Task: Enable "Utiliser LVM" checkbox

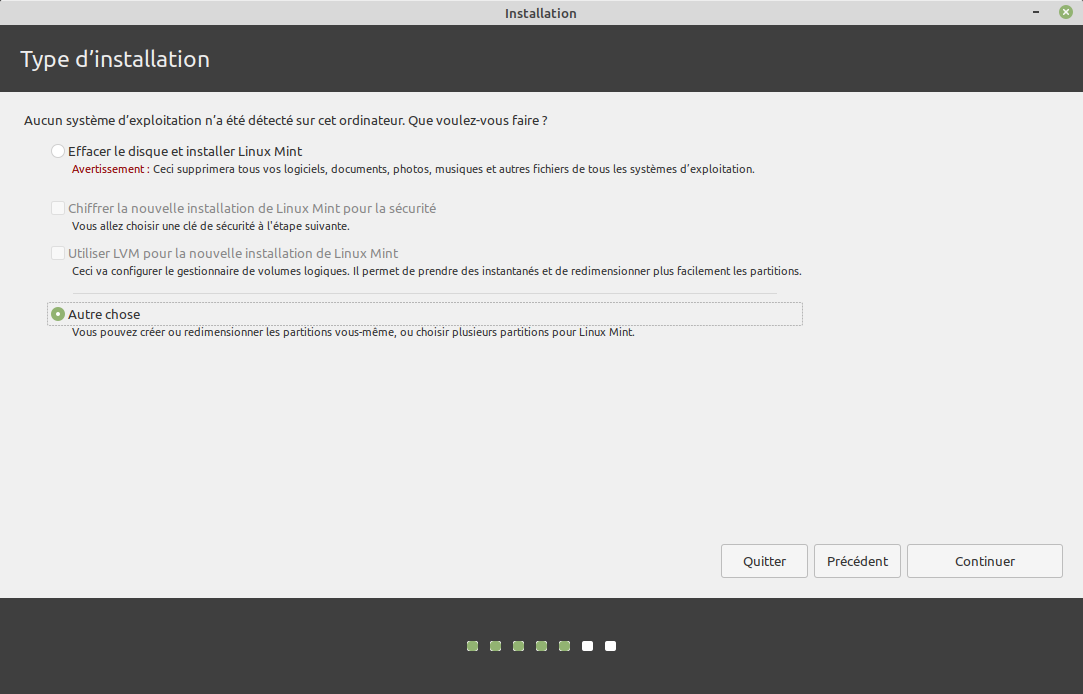Action: point(58,254)
